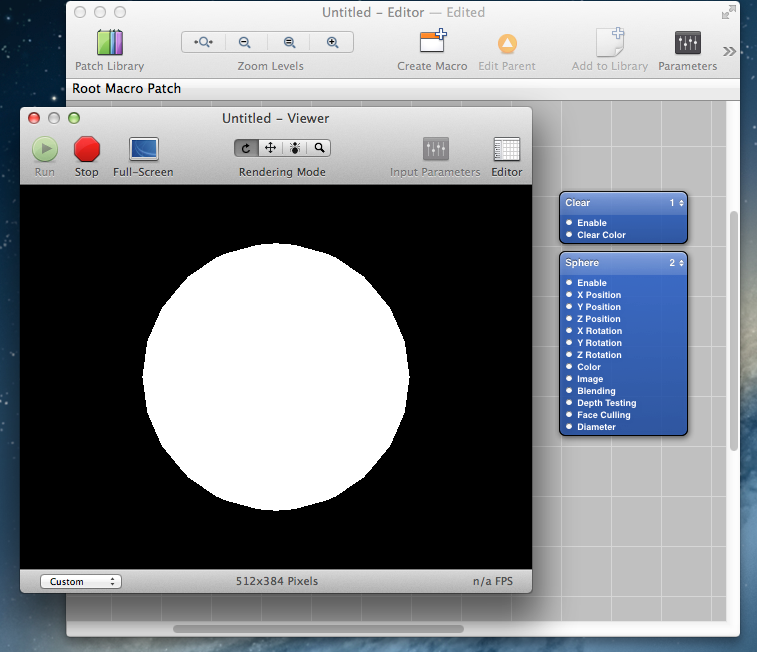Select the bug debug rendering mode

click(x=295, y=148)
